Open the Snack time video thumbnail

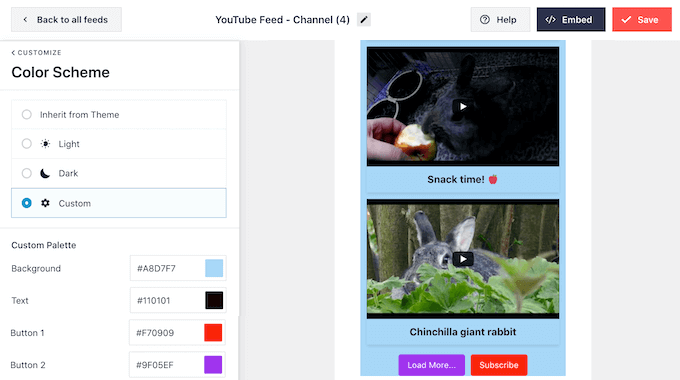[463, 106]
